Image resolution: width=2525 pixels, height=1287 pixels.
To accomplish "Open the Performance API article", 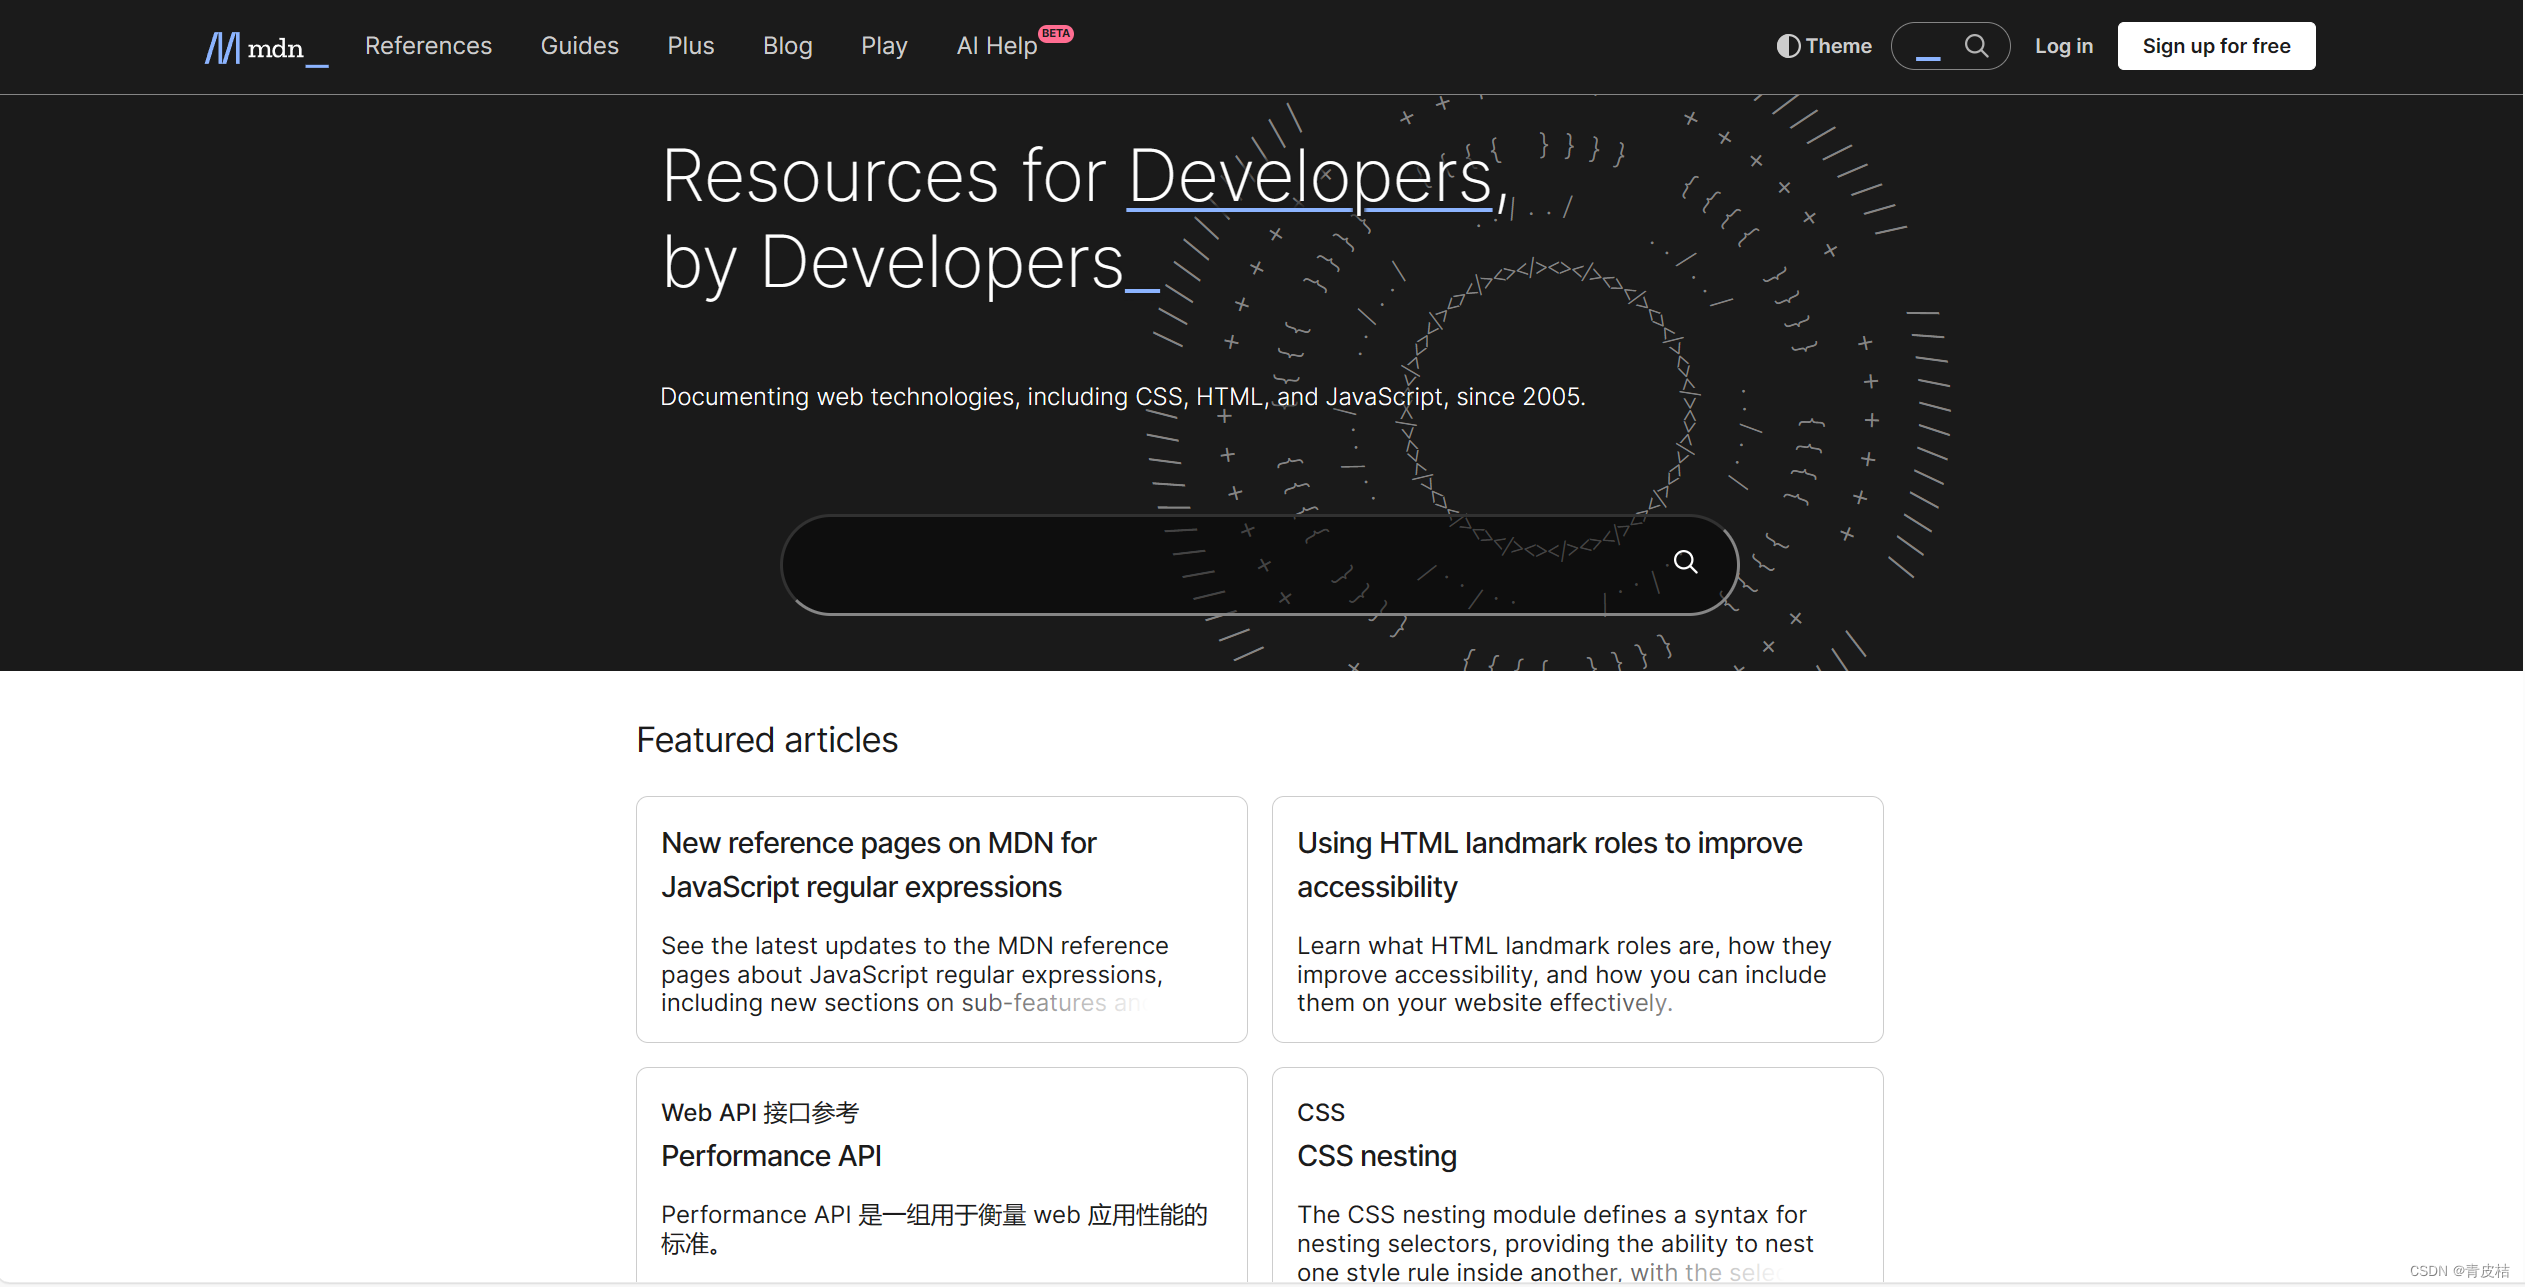I will (771, 1156).
